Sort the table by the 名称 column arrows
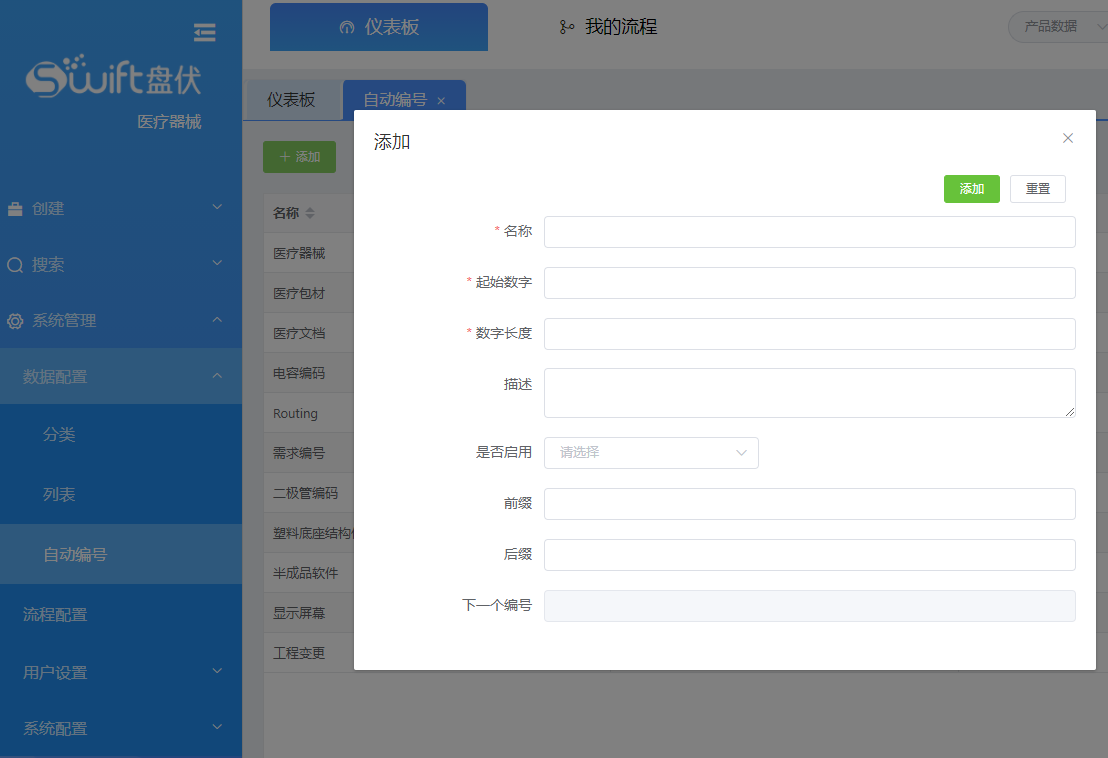 [310, 213]
